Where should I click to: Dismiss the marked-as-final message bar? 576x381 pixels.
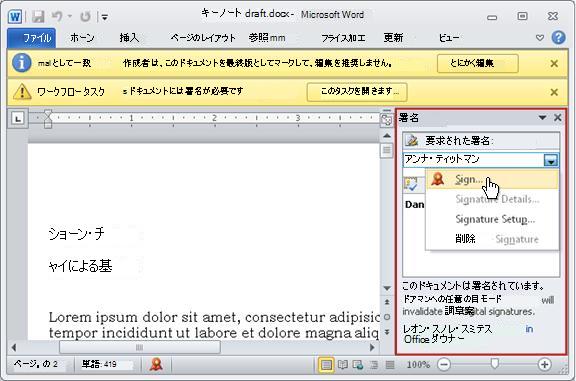tap(554, 64)
